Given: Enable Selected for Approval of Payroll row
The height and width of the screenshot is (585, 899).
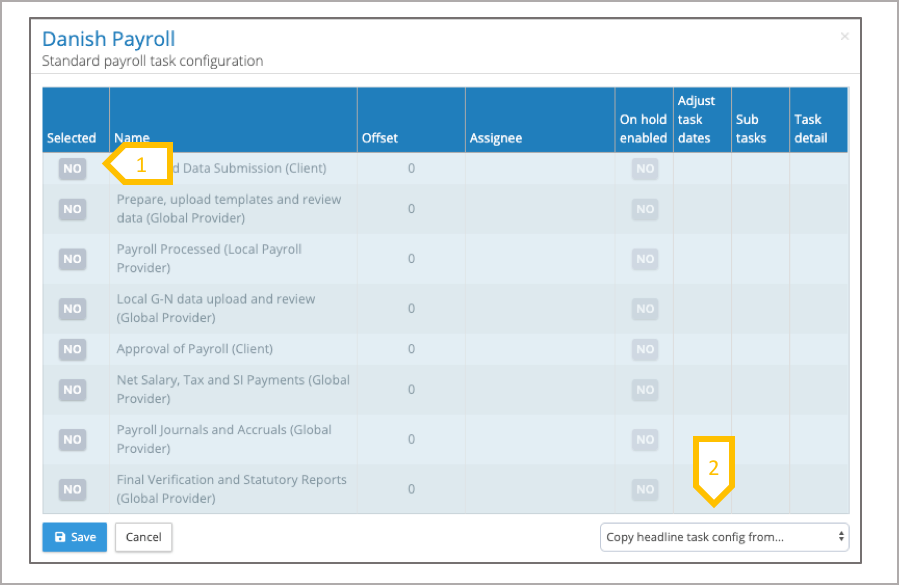Looking at the screenshot, I should 72,349.
